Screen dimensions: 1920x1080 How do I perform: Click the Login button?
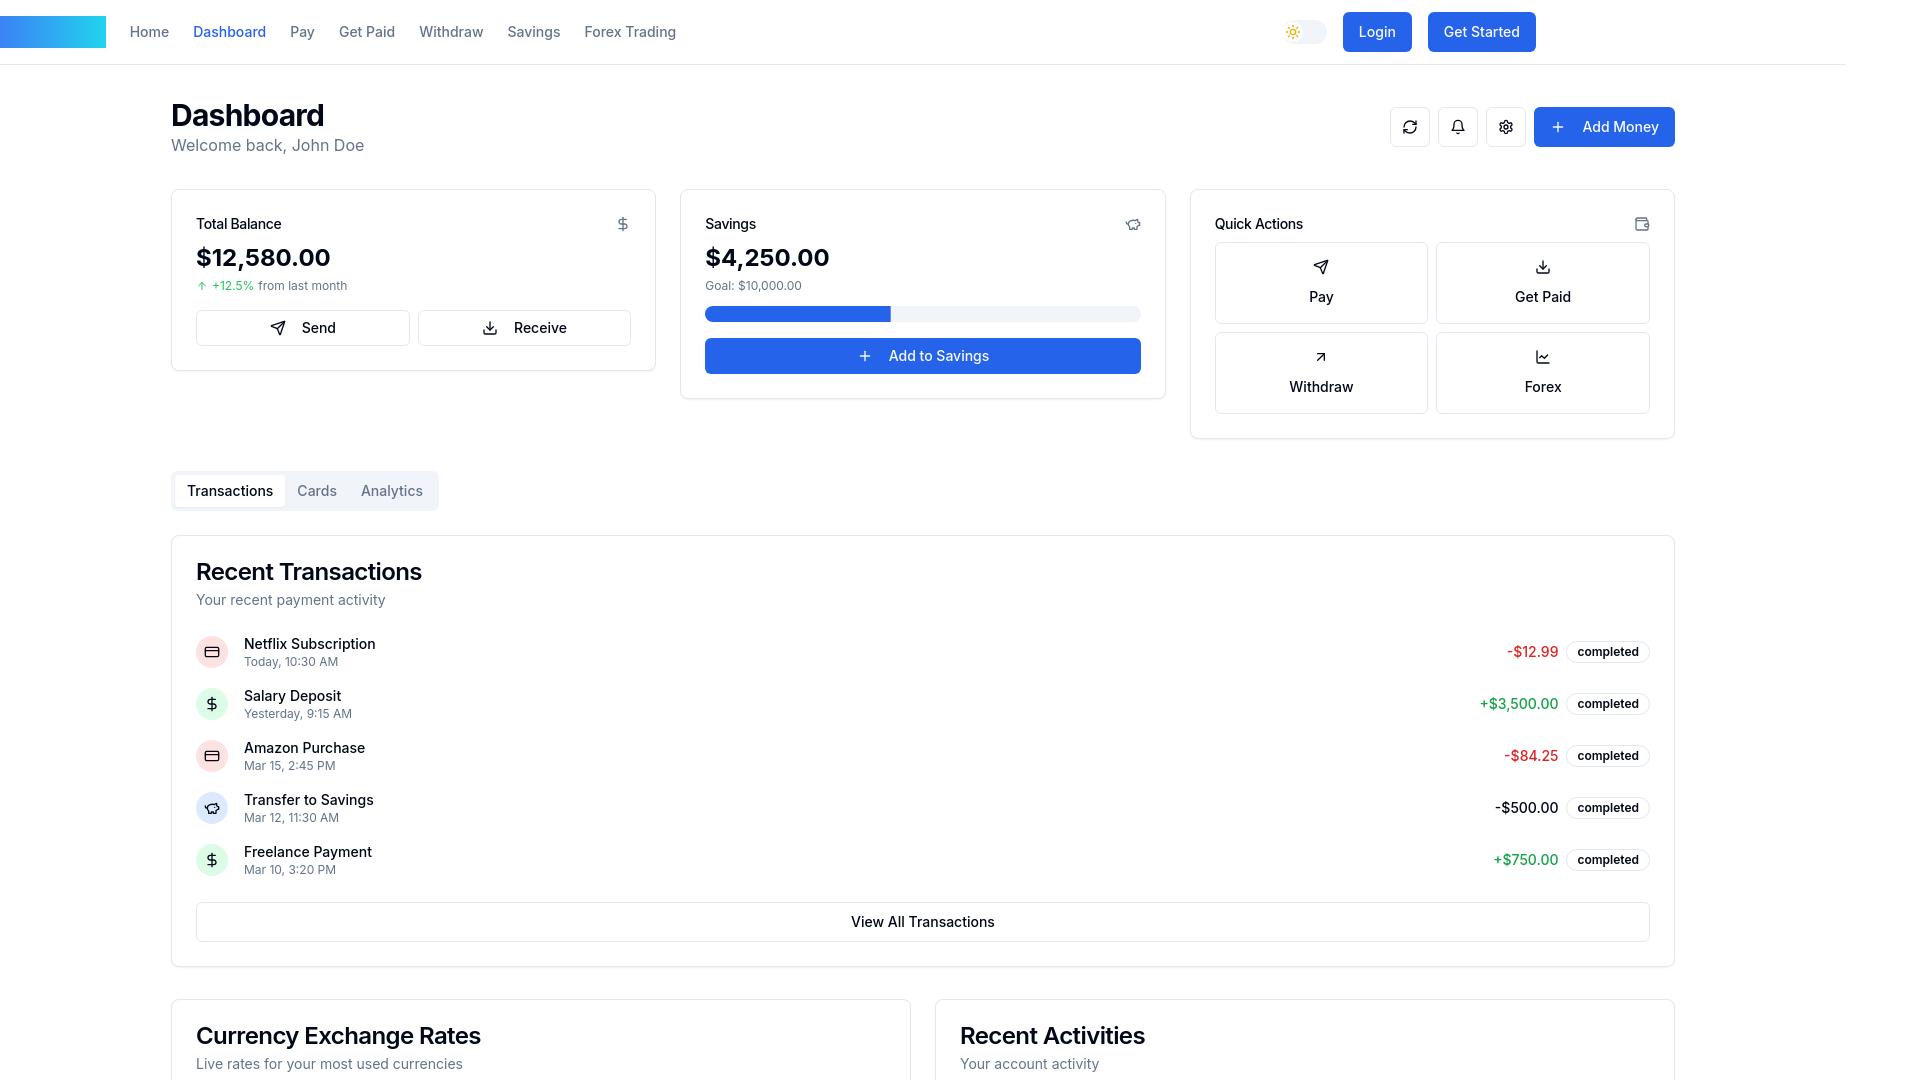(1377, 32)
